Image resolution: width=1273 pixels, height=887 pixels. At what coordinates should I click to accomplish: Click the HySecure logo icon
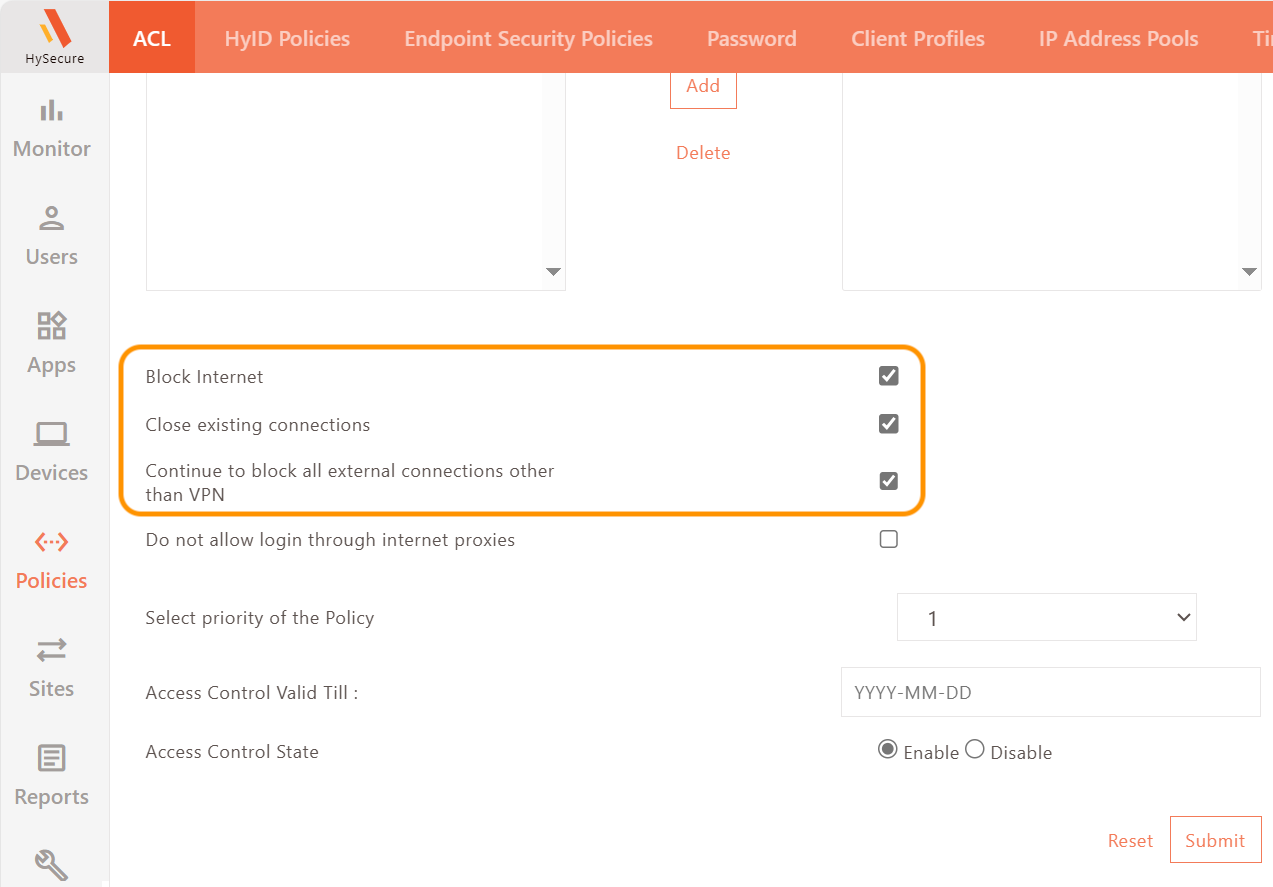[54, 28]
